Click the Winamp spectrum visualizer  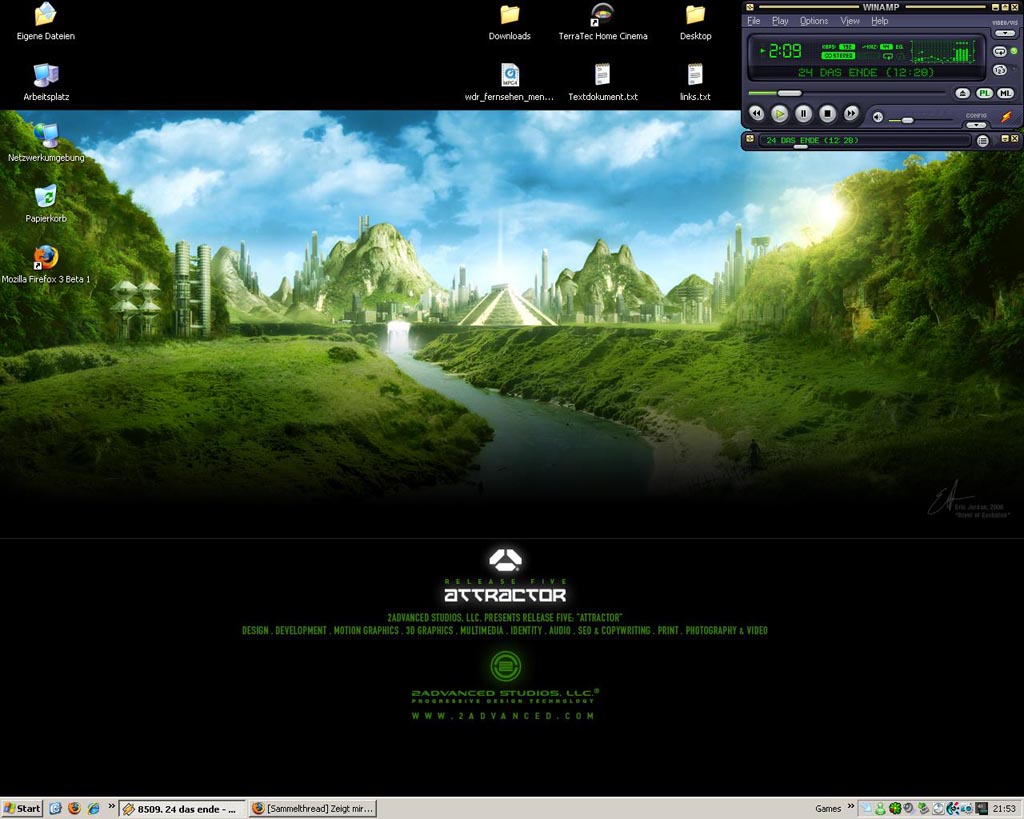943,52
